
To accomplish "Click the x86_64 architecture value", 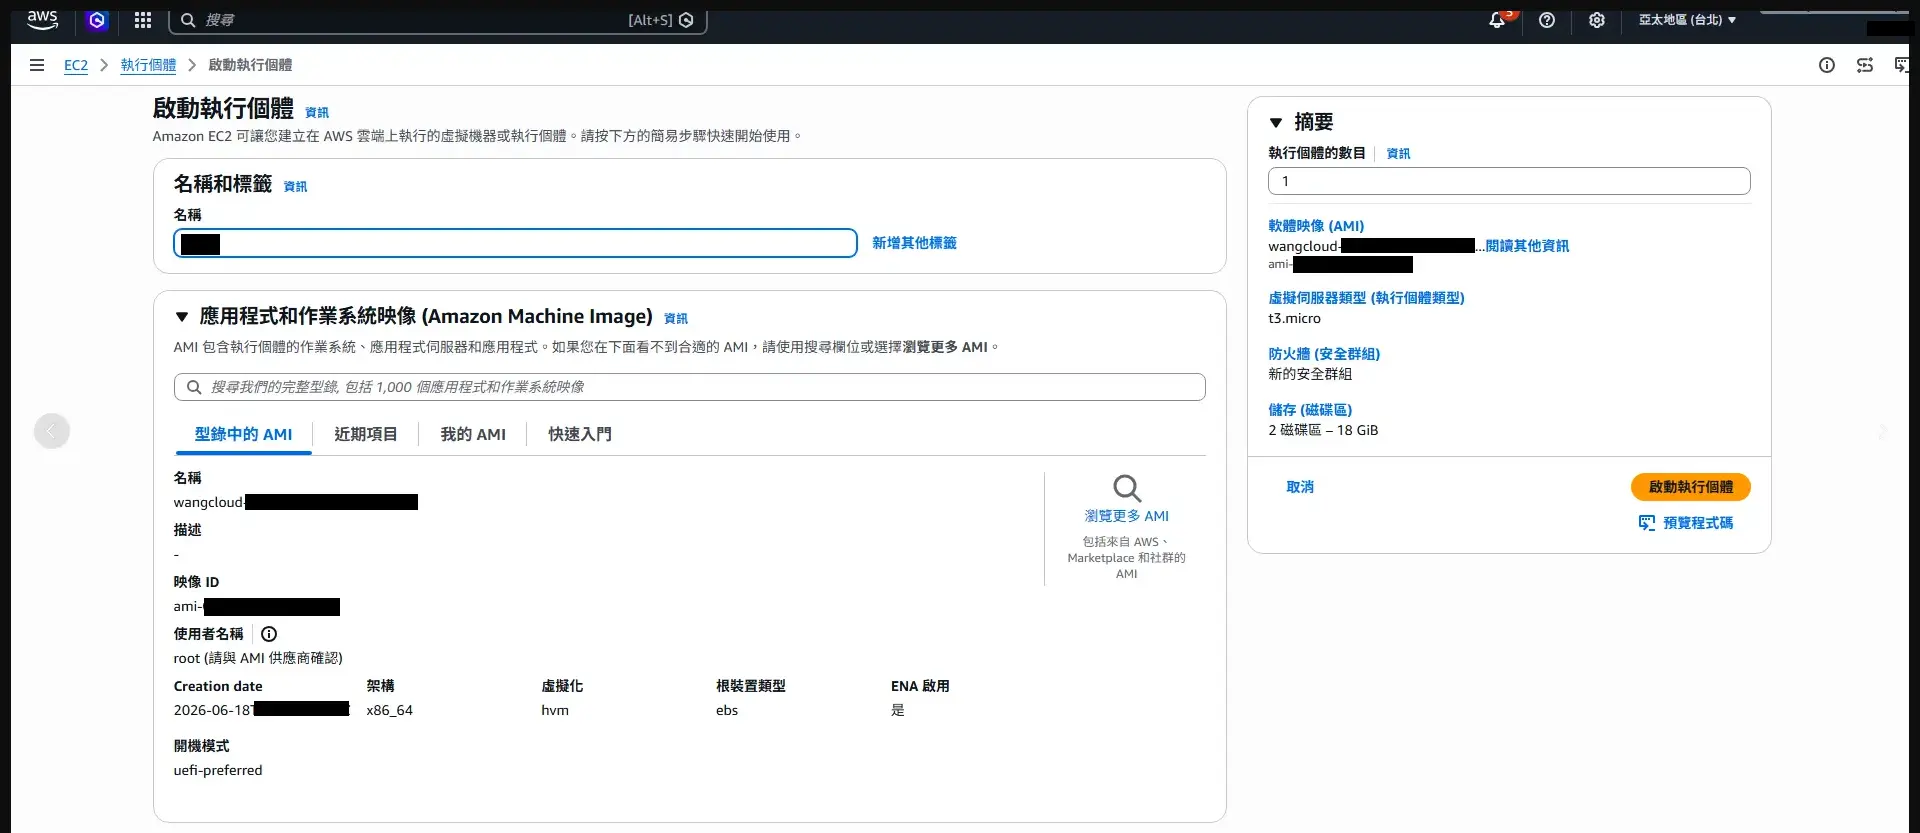I will click(x=389, y=711).
